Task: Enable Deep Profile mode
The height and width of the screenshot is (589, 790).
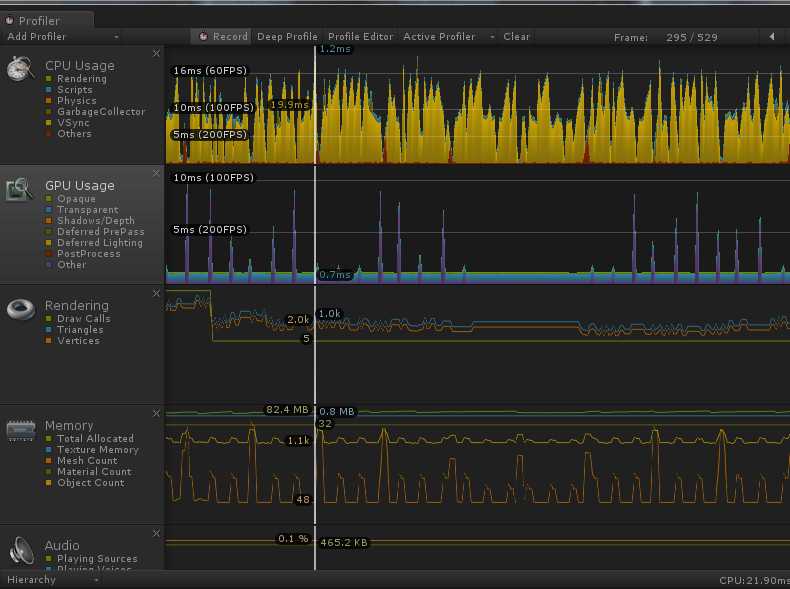Action: coord(287,36)
